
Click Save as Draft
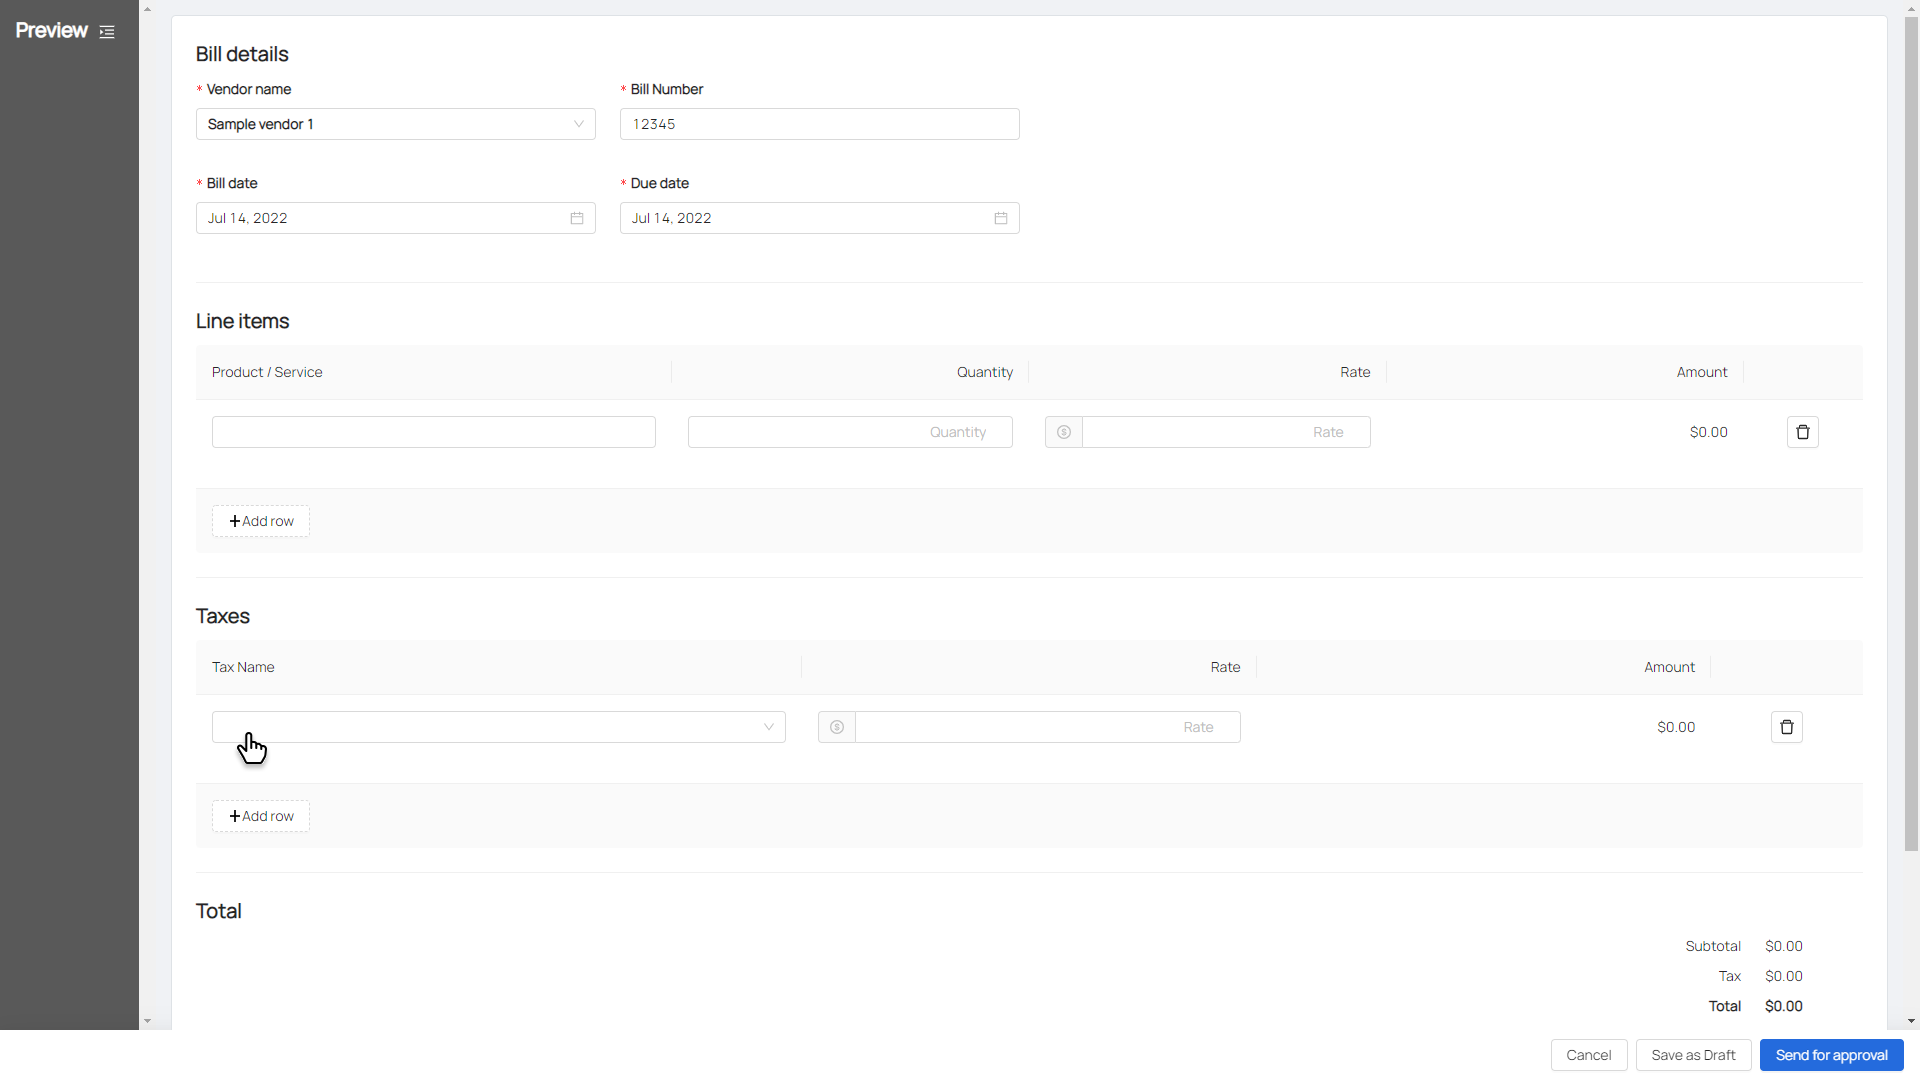coord(1692,1055)
